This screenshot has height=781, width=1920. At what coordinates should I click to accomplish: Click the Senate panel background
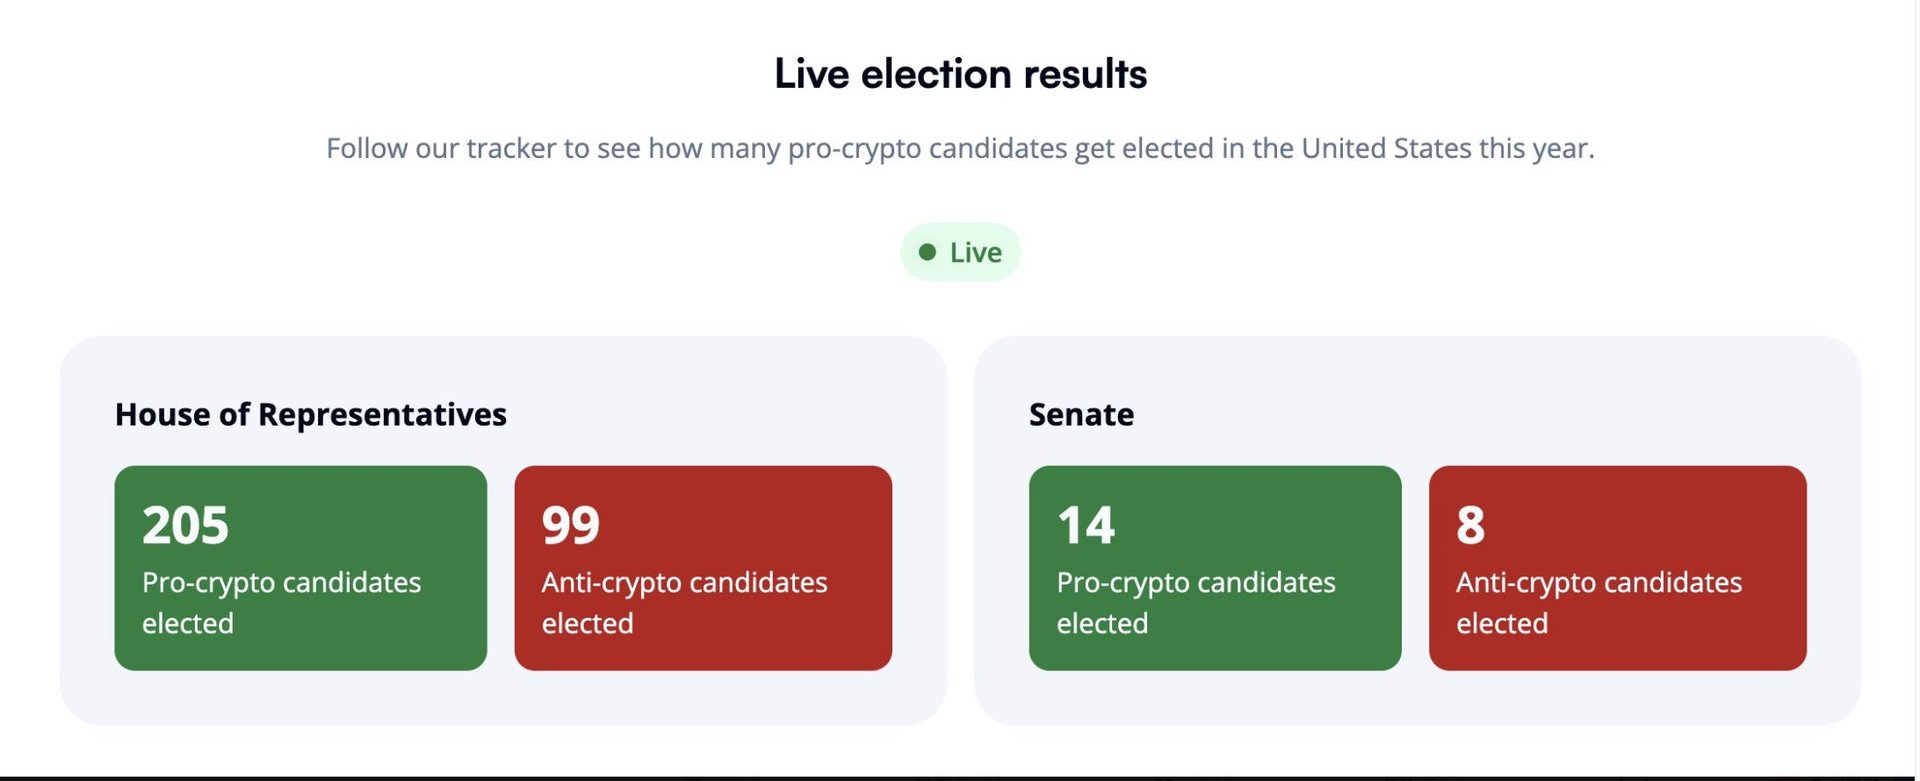(1418, 697)
